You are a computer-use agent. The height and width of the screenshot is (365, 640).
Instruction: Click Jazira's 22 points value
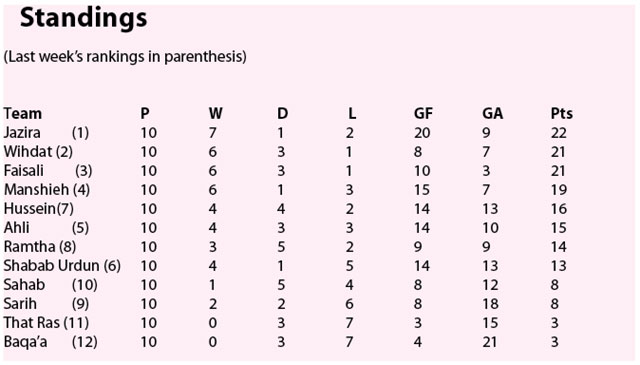point(559,133)
